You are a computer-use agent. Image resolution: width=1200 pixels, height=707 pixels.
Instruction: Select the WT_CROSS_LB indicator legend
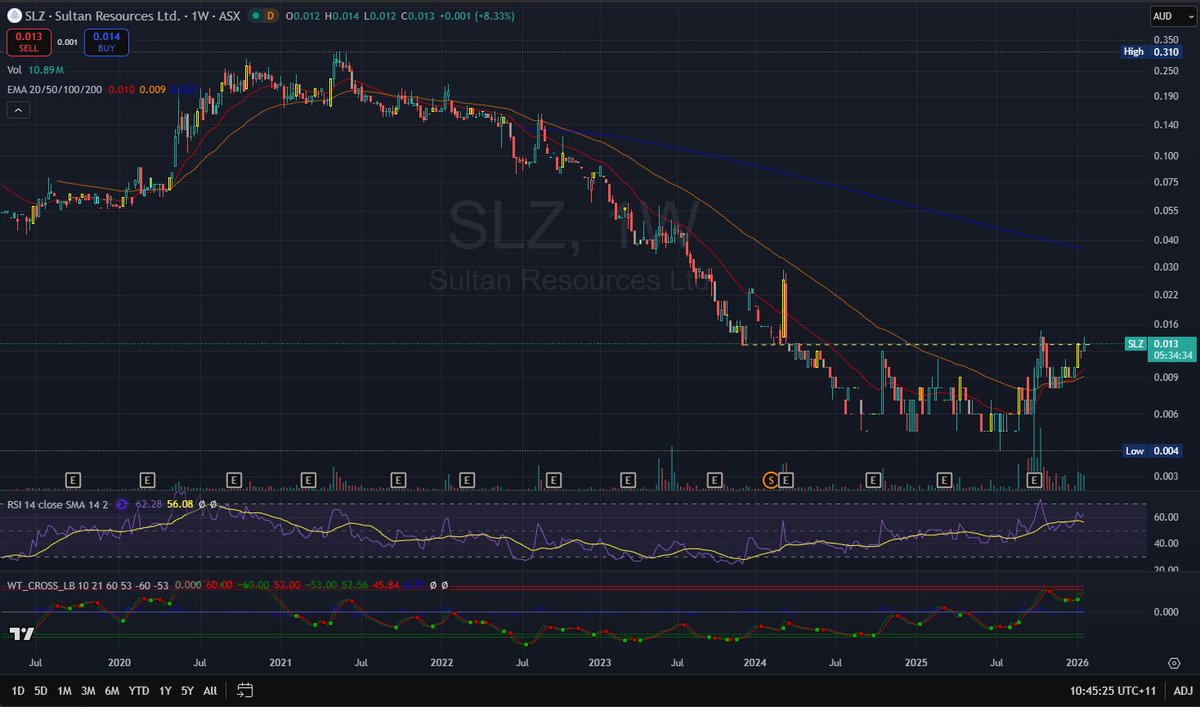[88, 585]
